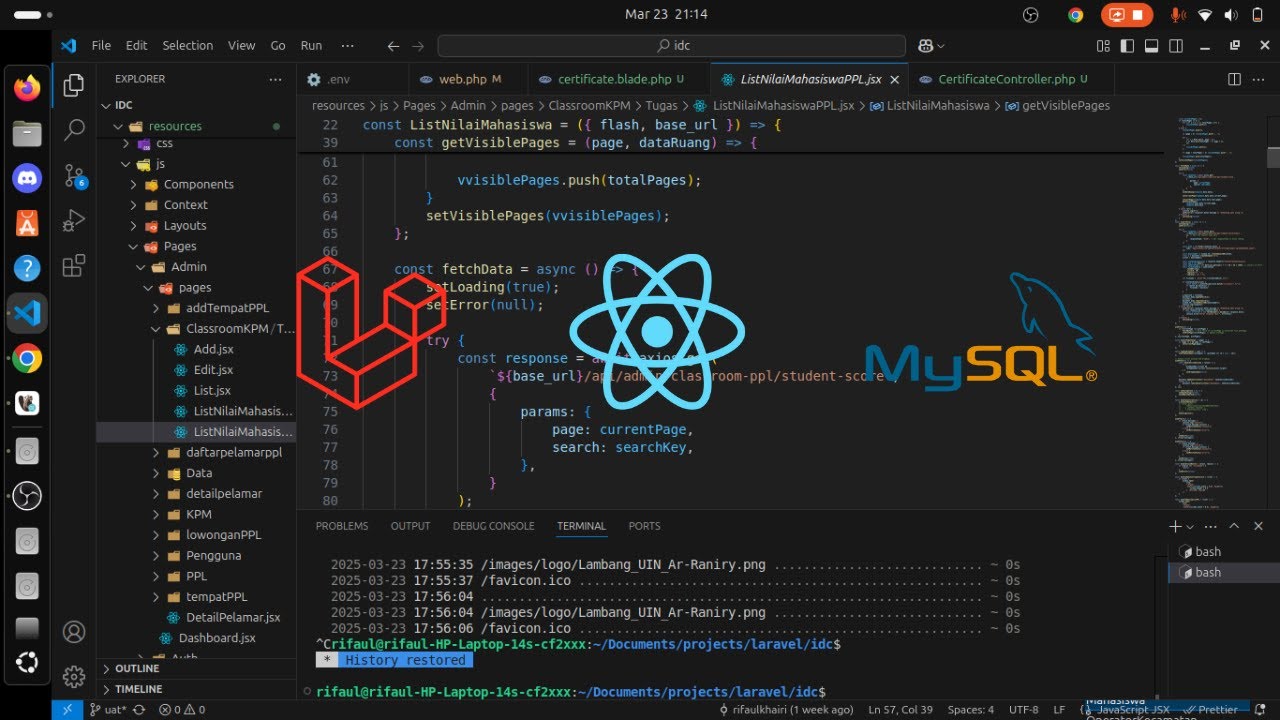This screenshot has height=720, width=1280.
Task: Click the uat branch in status bar
Action: tap(106, 709)
